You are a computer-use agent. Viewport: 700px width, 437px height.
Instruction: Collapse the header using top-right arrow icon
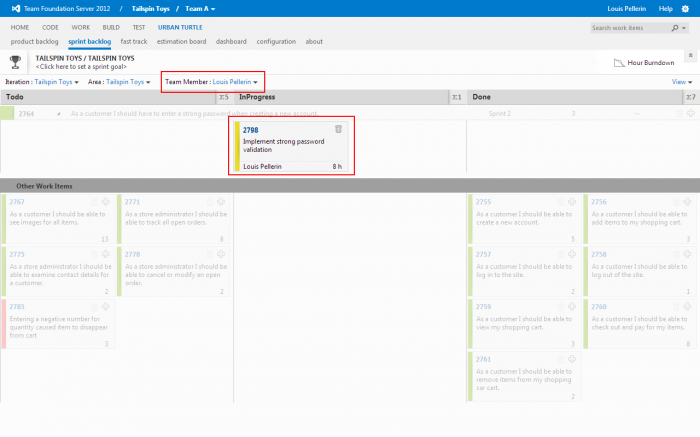(x=691, y=56)
